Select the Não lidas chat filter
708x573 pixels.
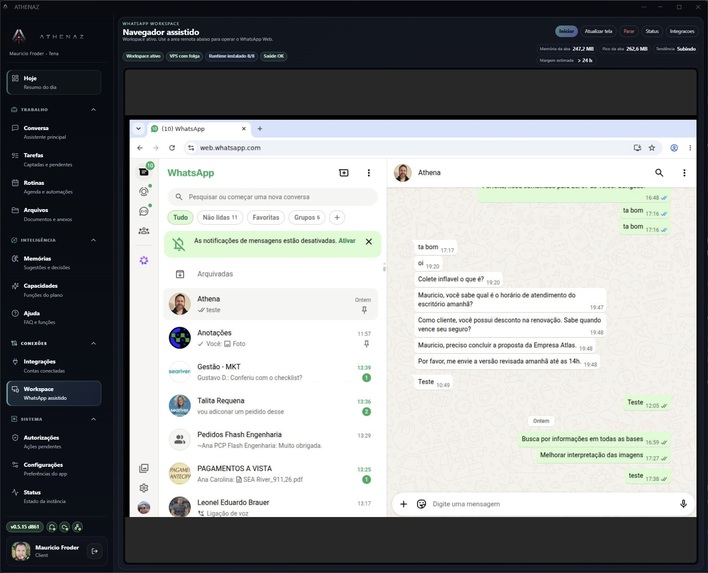click(x=220, y=217)
